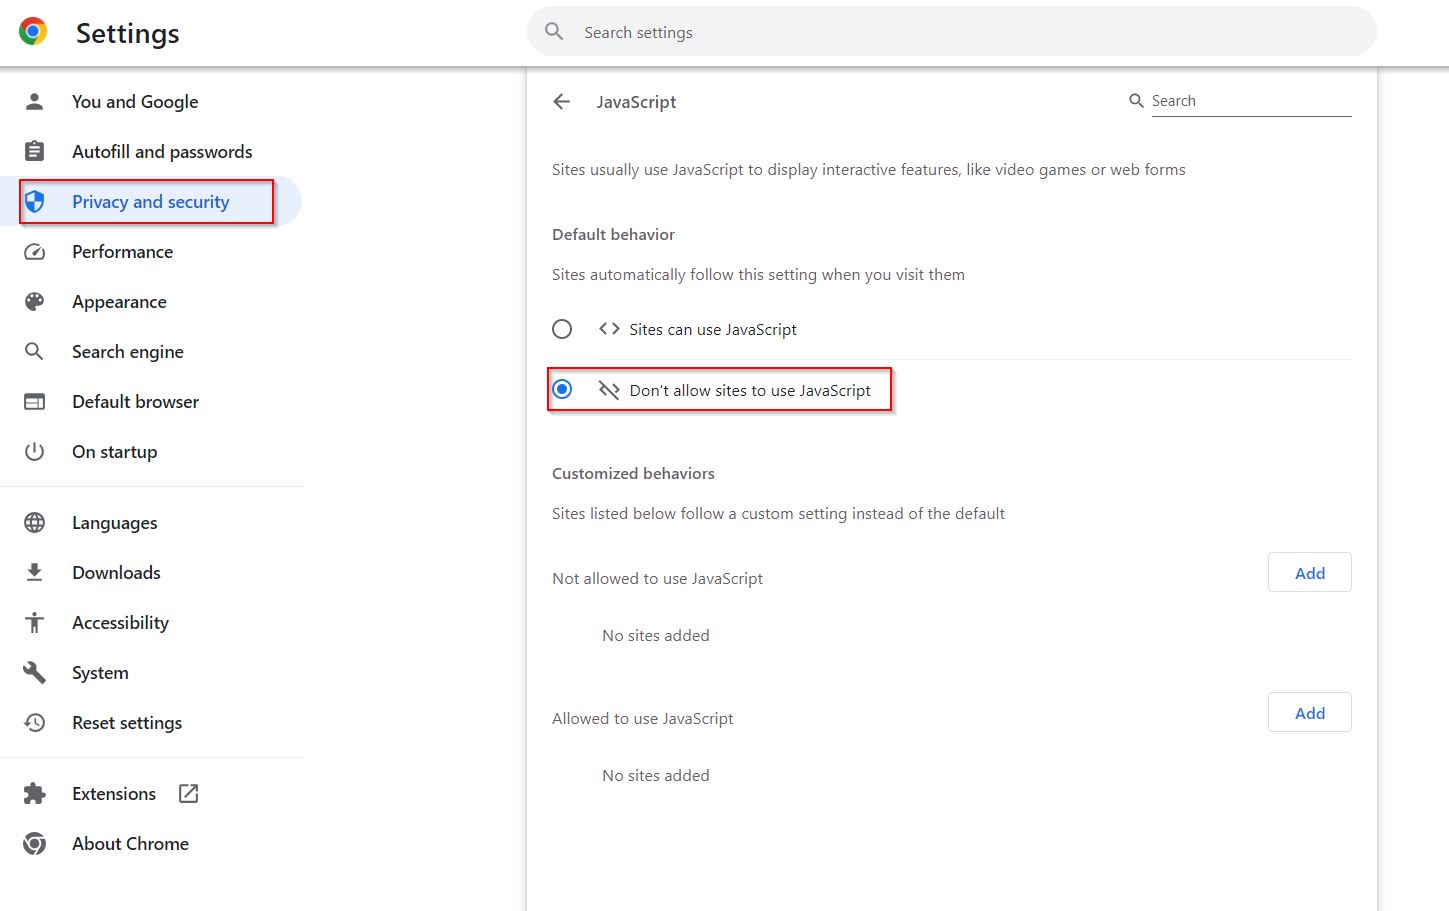The height and width of the screenshot is (911, 1449).
Task: Open the About Chrome page
Action: point(130,844)
